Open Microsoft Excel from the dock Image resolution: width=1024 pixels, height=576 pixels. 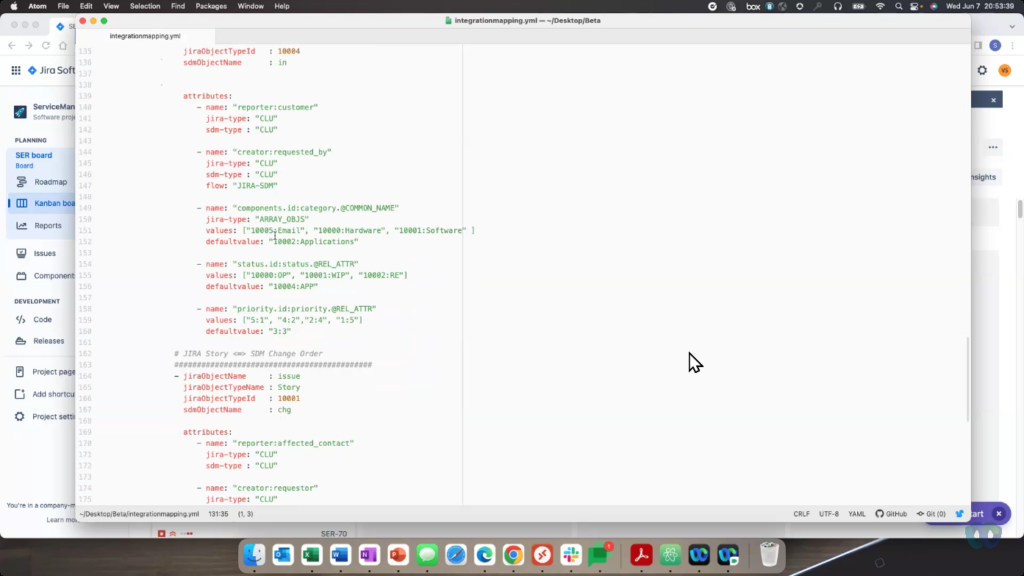(x=312, y=555)
